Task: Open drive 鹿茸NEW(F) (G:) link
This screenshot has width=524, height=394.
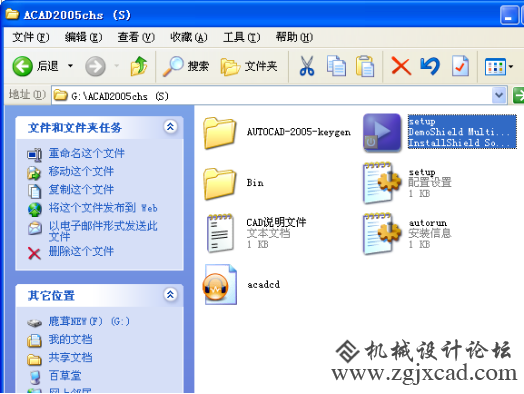Action: click(x=89, y=321)
